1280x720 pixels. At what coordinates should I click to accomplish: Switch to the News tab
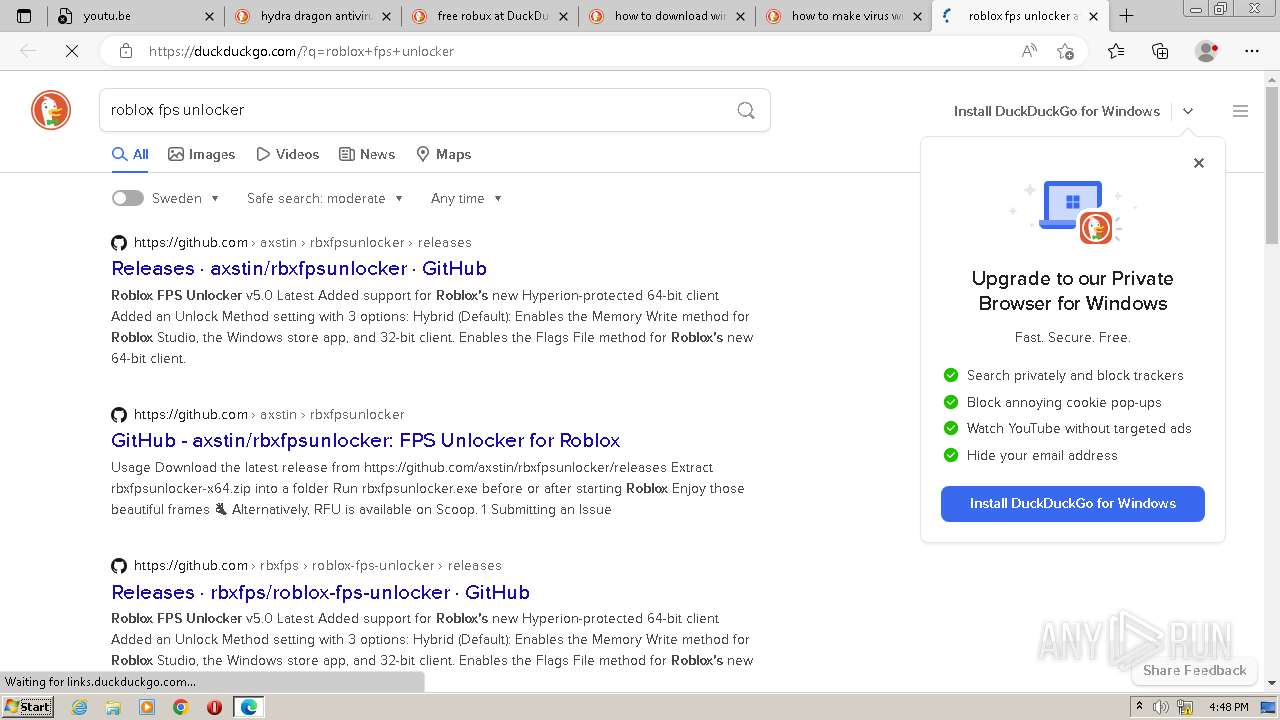(367, 154)
